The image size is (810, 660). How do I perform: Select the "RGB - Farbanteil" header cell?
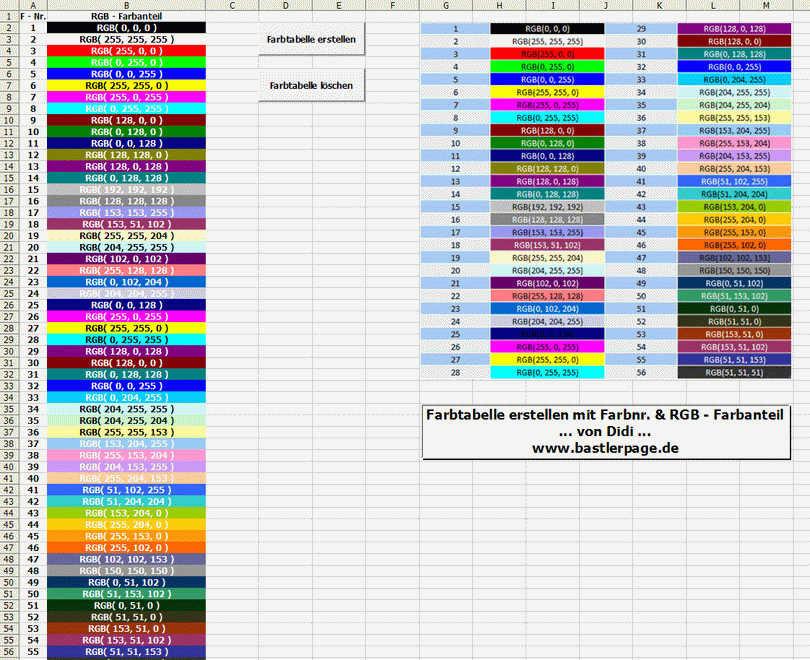pyautogui.click(x=127, y=17)
